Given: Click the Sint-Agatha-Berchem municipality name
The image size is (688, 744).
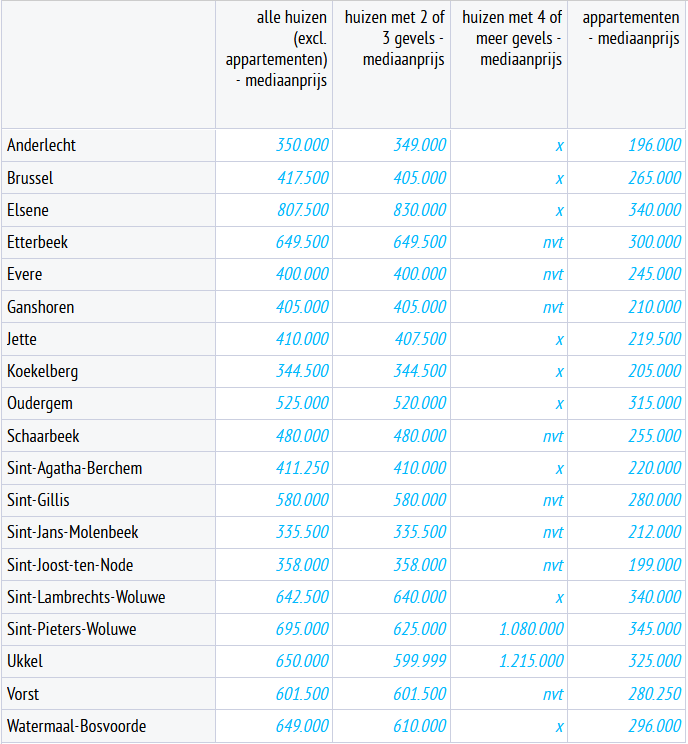Looking at the screenshot, I should [x=75, y=468].
